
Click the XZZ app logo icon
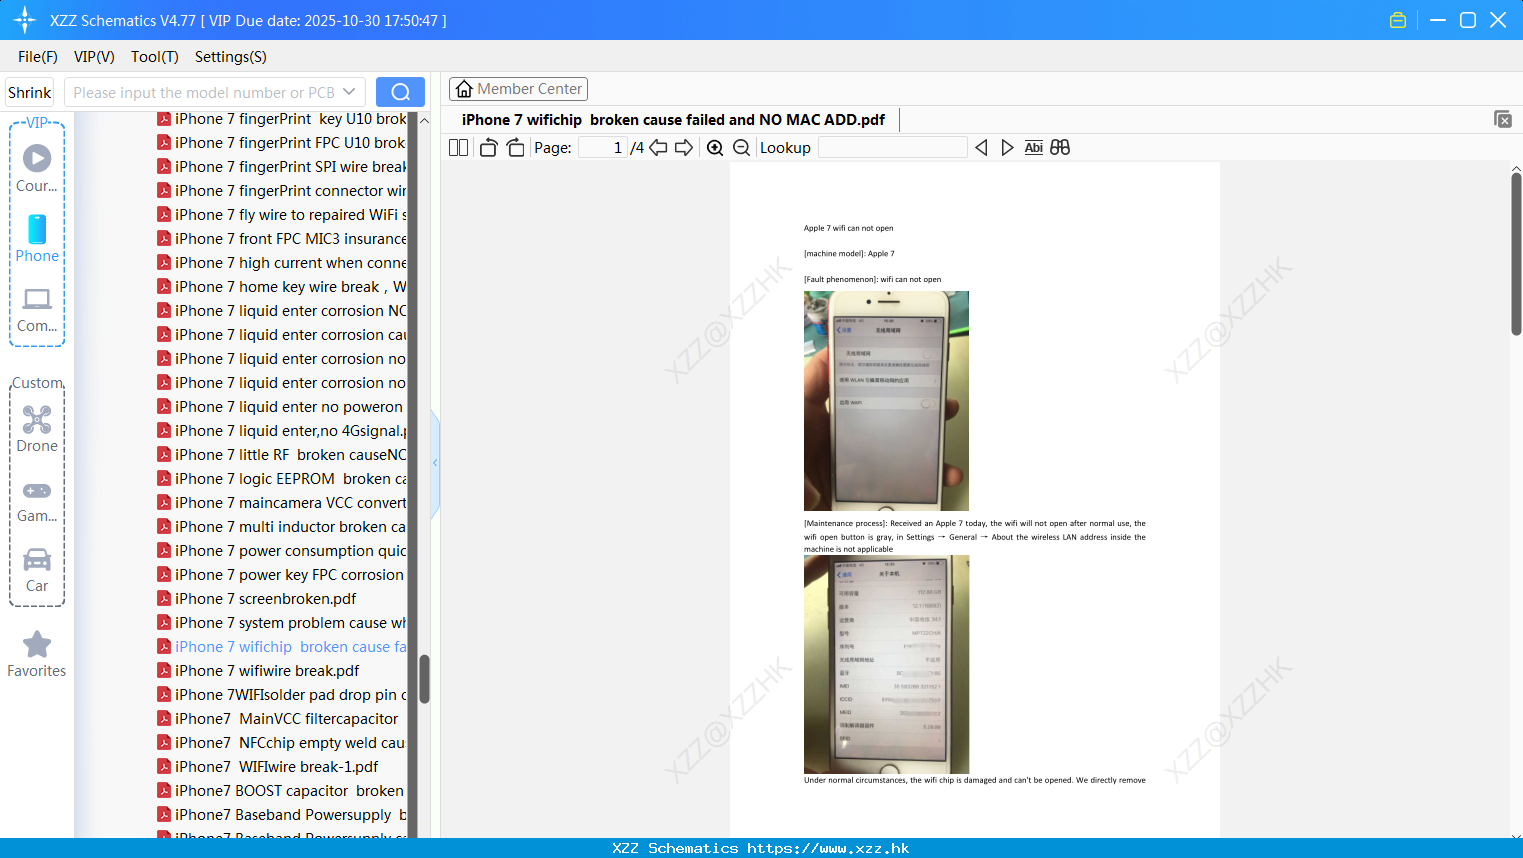(25, 20)
